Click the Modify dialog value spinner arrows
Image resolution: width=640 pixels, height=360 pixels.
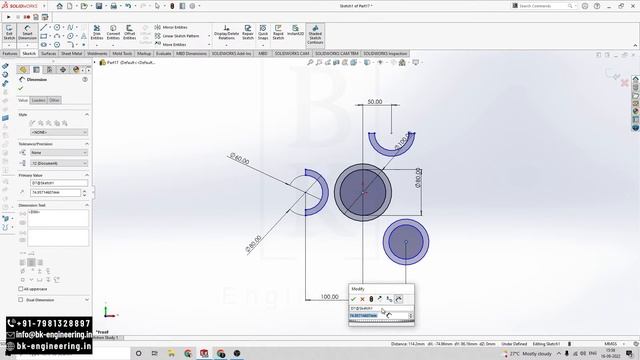411,316
